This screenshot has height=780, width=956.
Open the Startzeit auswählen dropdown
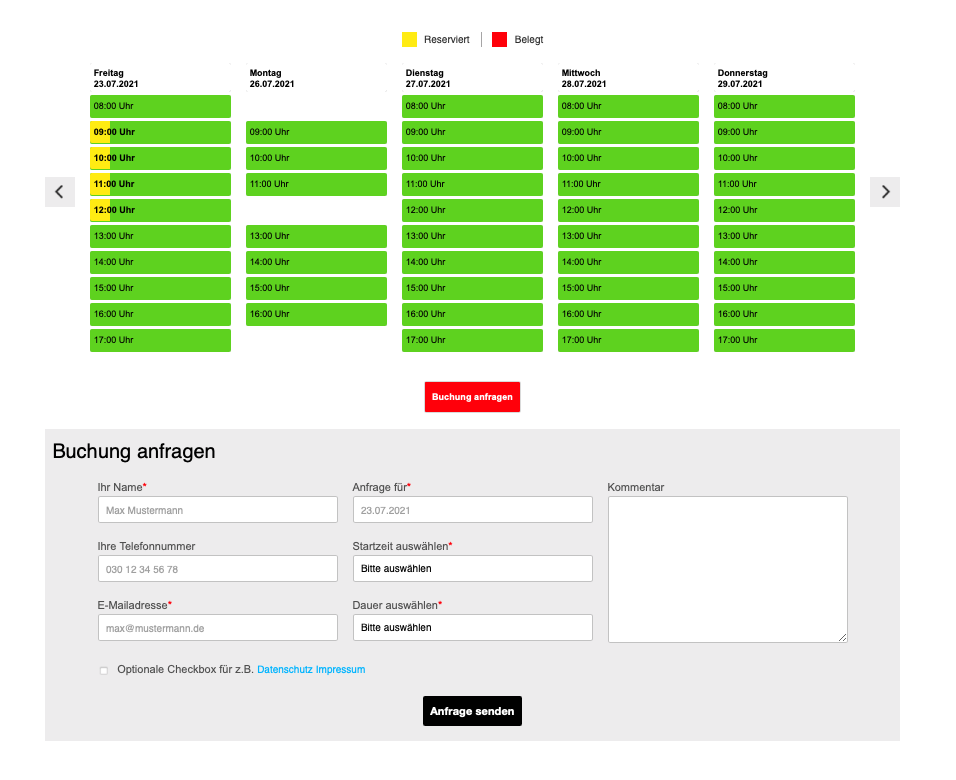(x=472, y=569)
